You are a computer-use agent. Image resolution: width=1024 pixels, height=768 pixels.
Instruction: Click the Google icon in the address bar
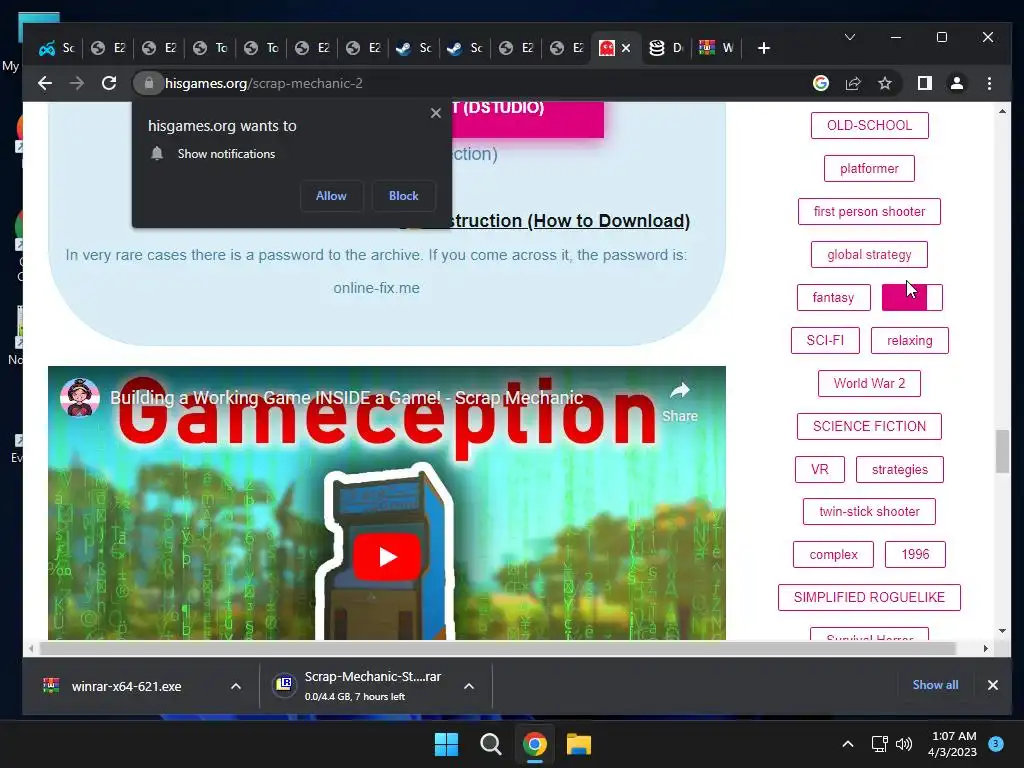pyautogui.click(x=821, y=84)
